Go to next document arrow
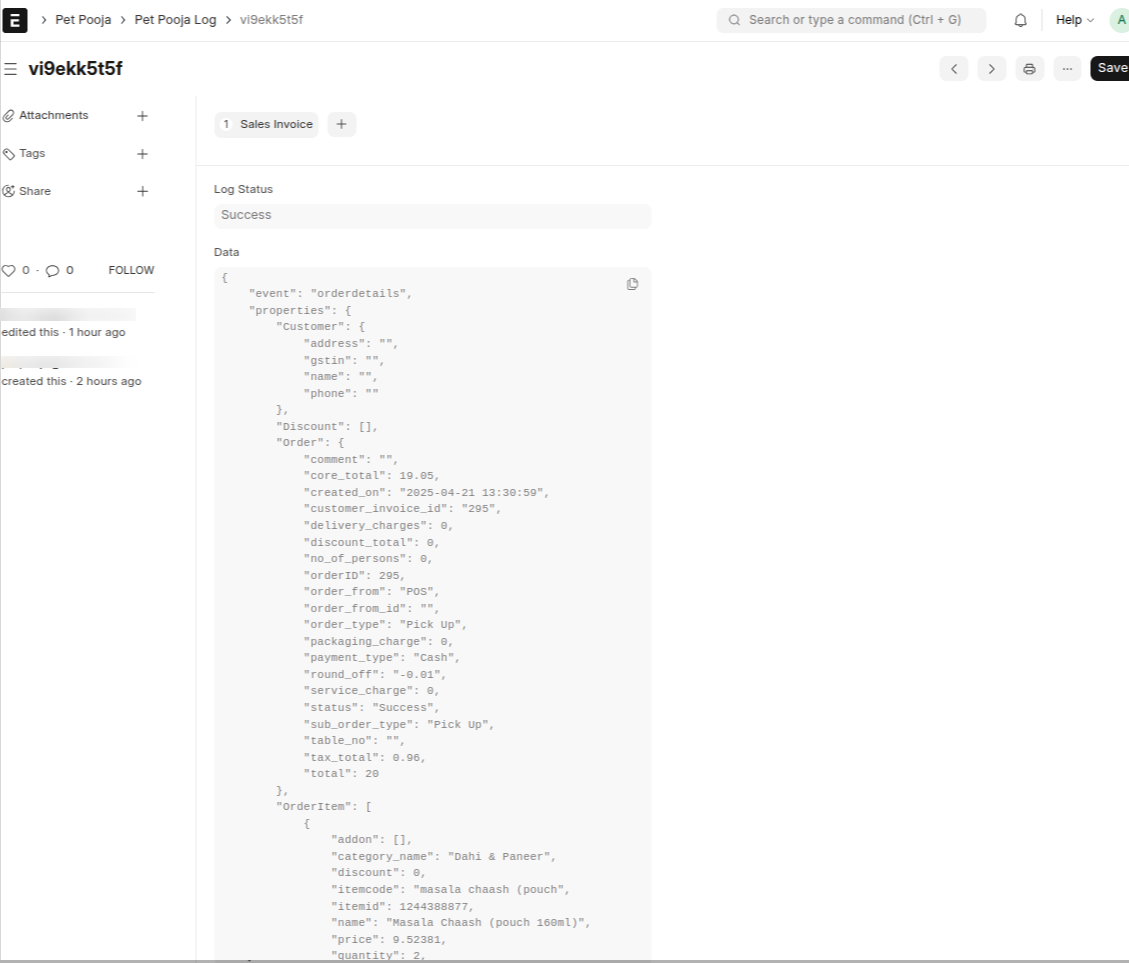 (x=991, y=68)
